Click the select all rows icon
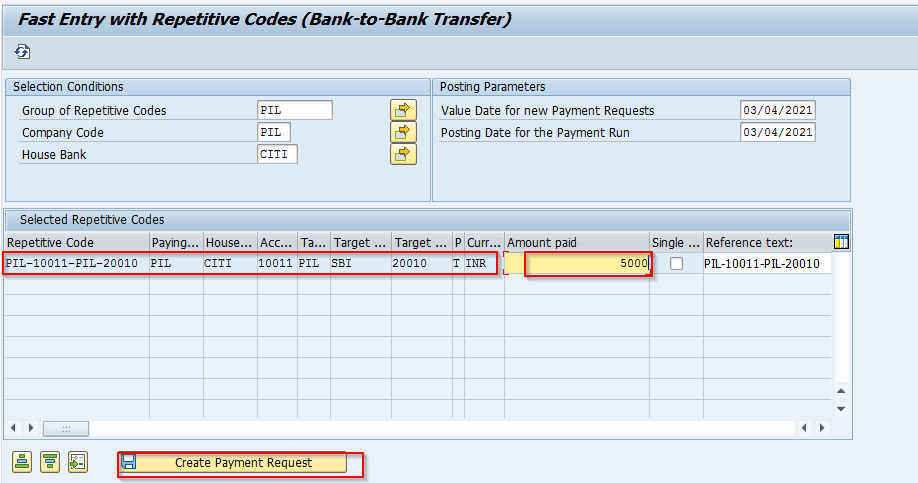The width and height of the screenshot is (918, 483). coord(22,462)
